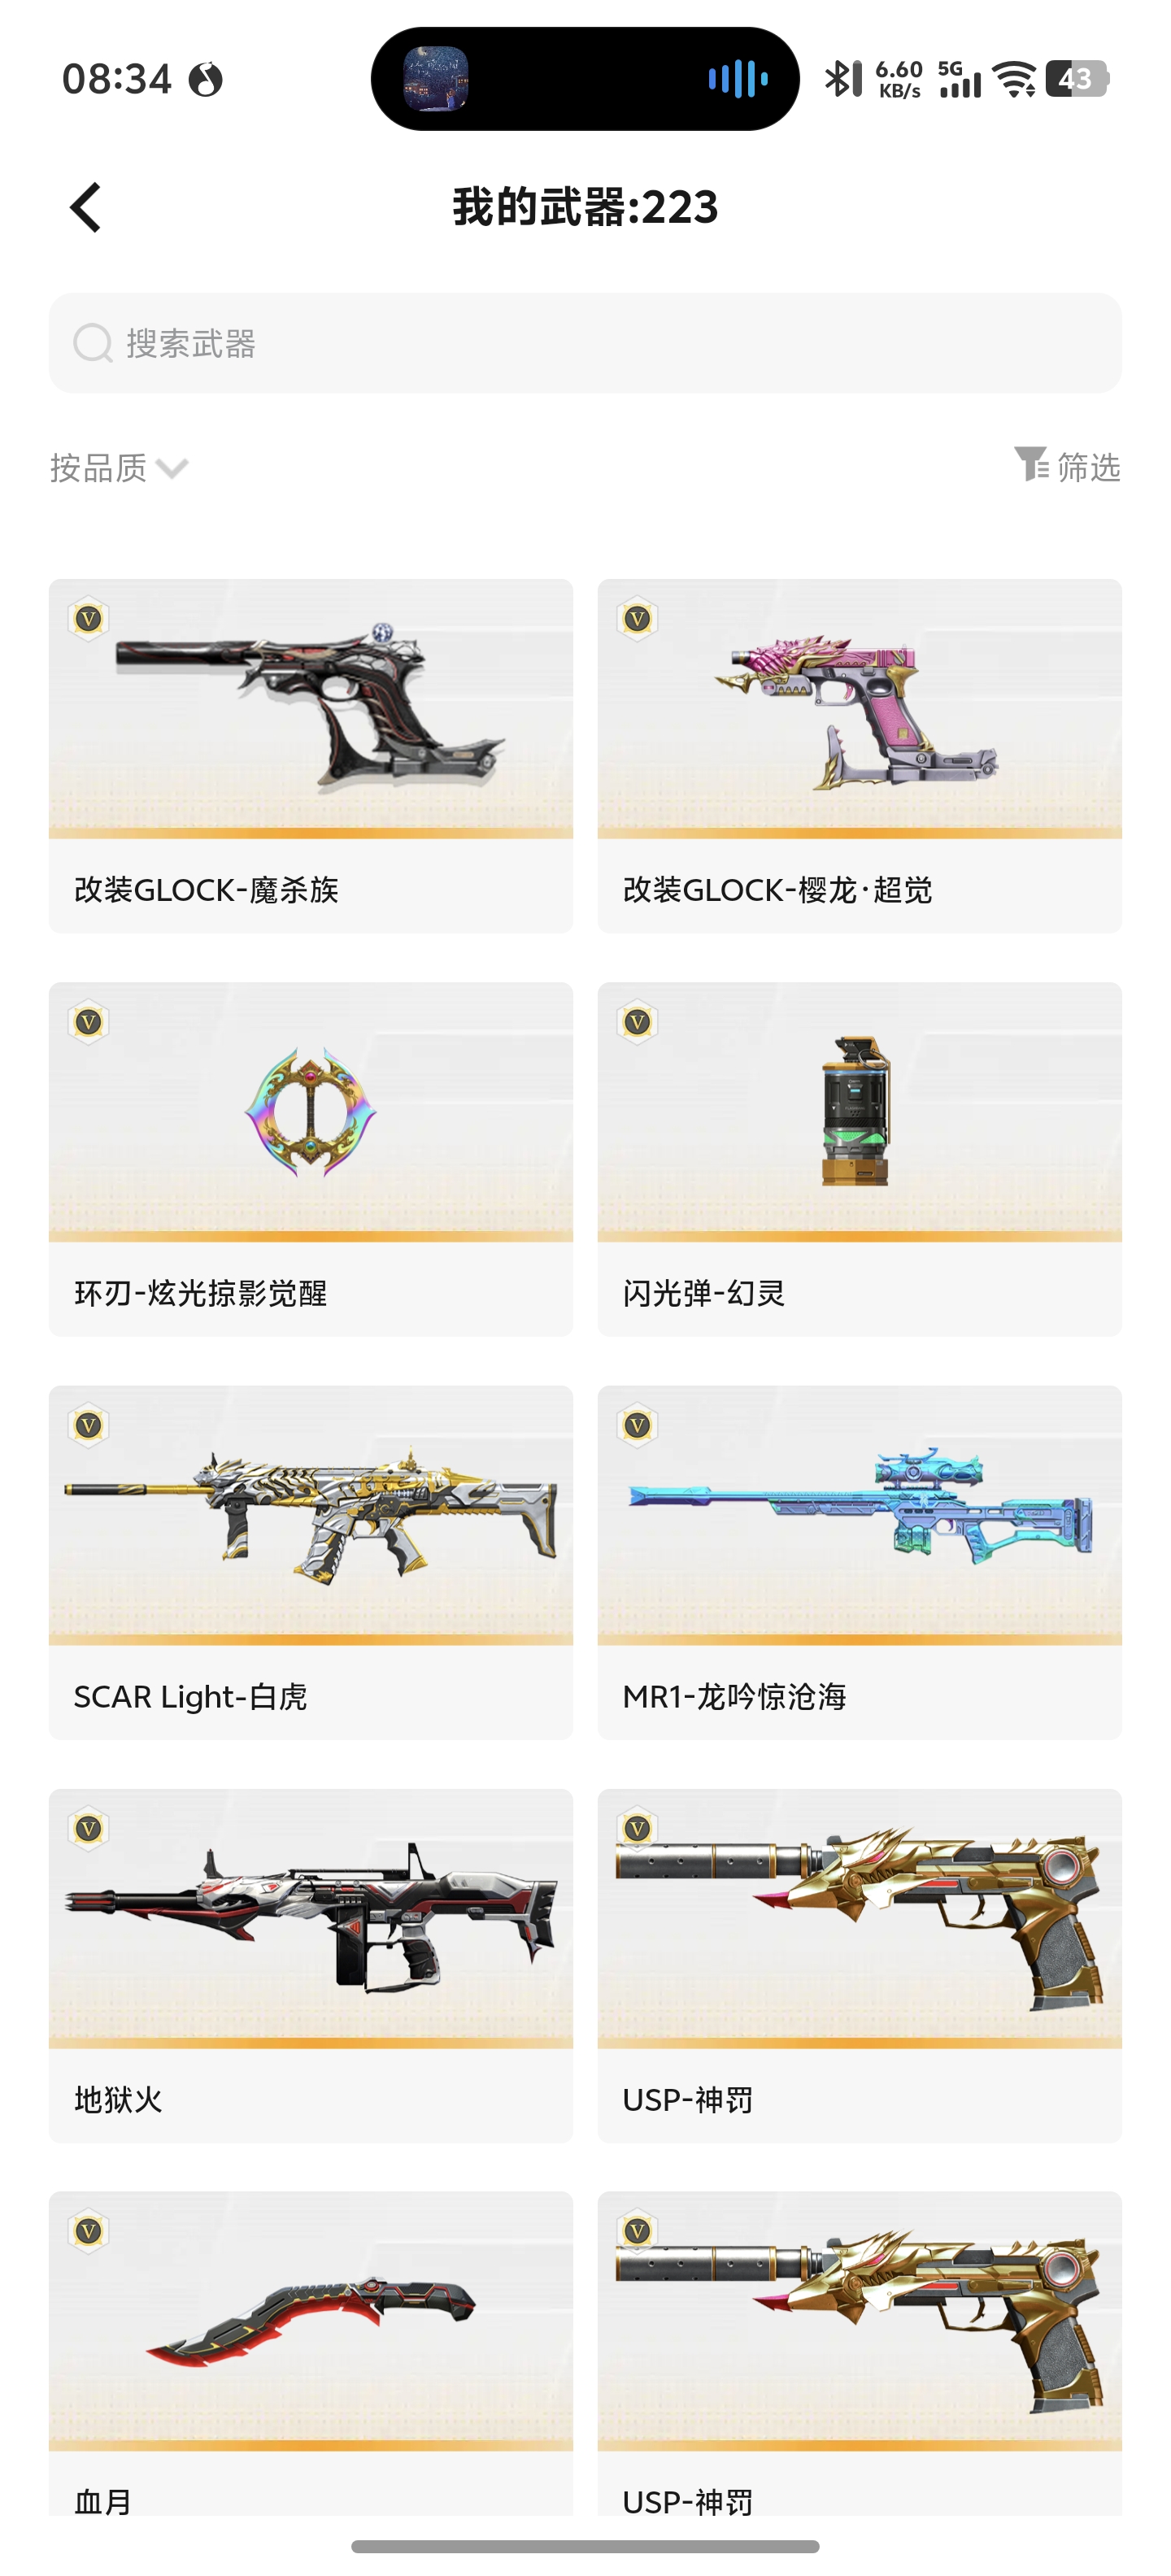Screen dimensions: 1171x2576
Task: Tap the audio waveform indicator in status pill
Action: click(737, 78)
